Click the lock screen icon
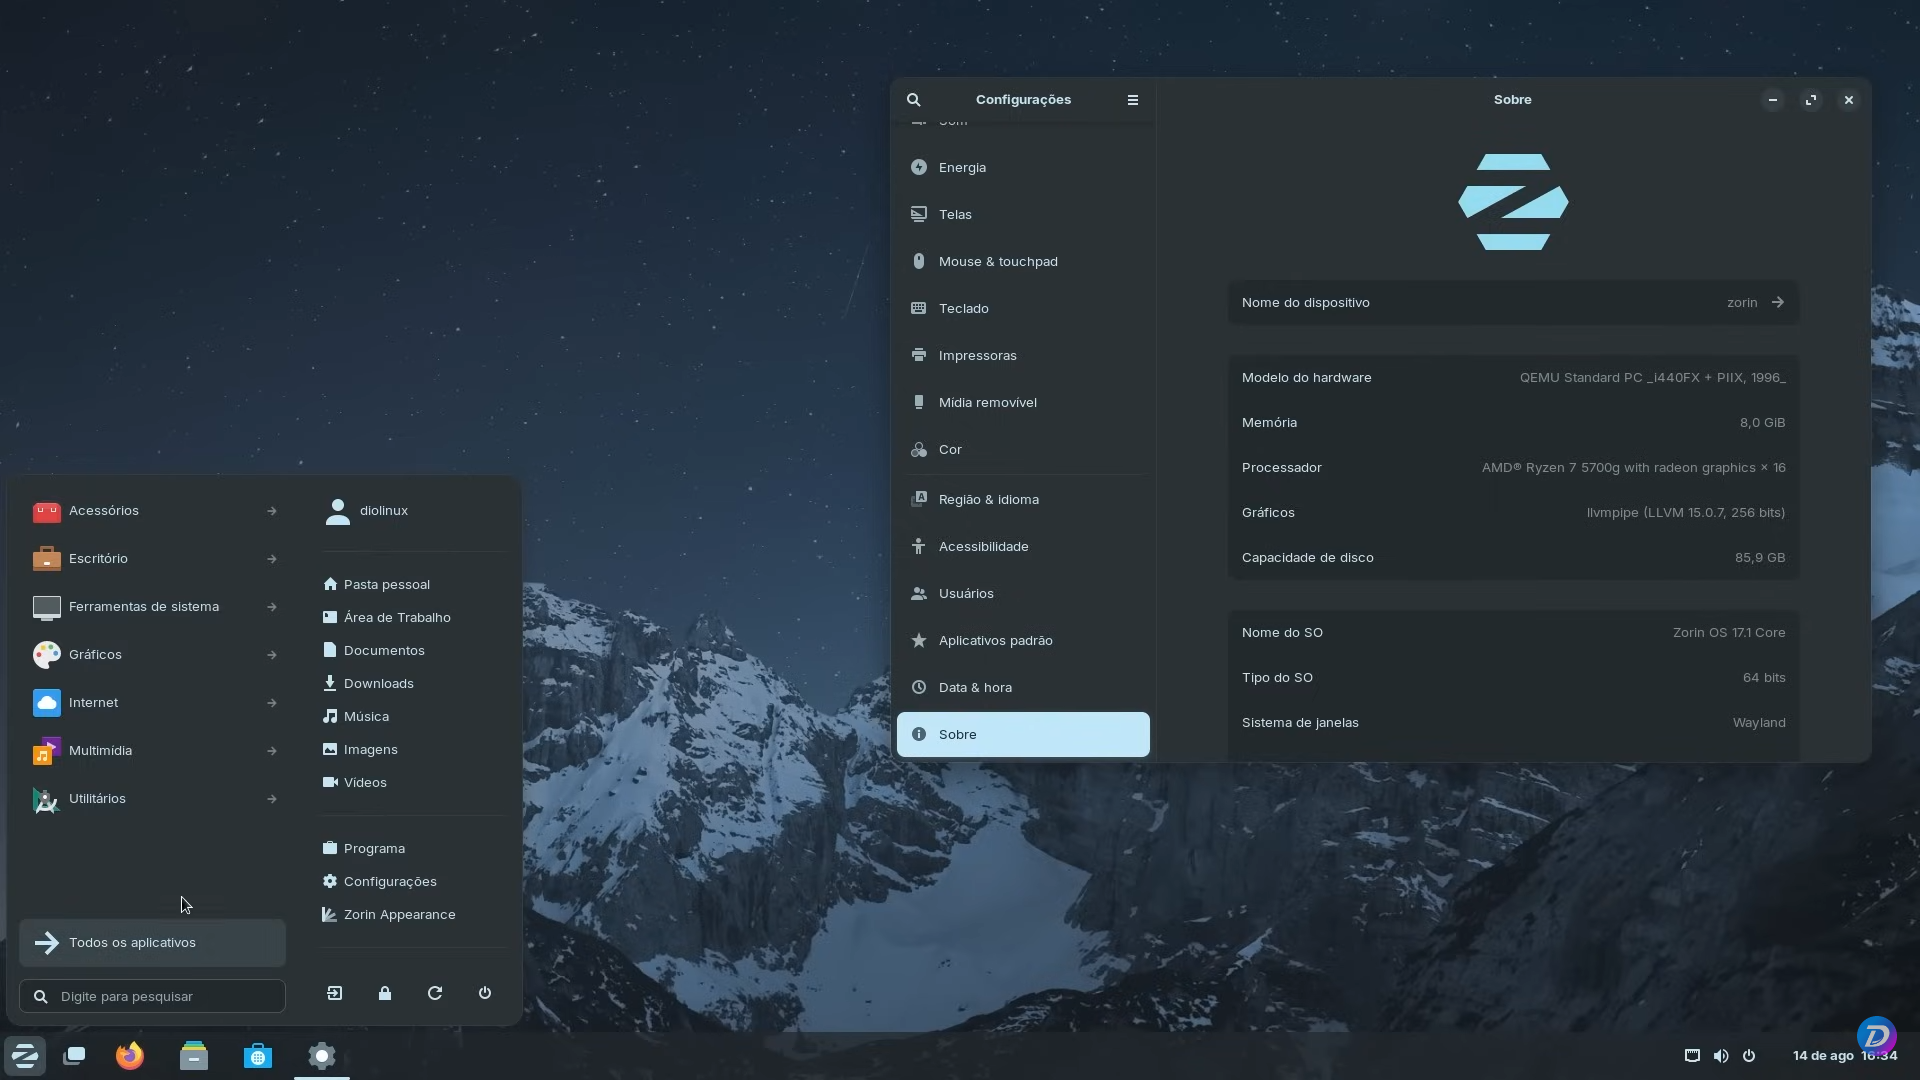This screenshot has height=1080, width=1920. pyautogui.click(x=384, y=993)
